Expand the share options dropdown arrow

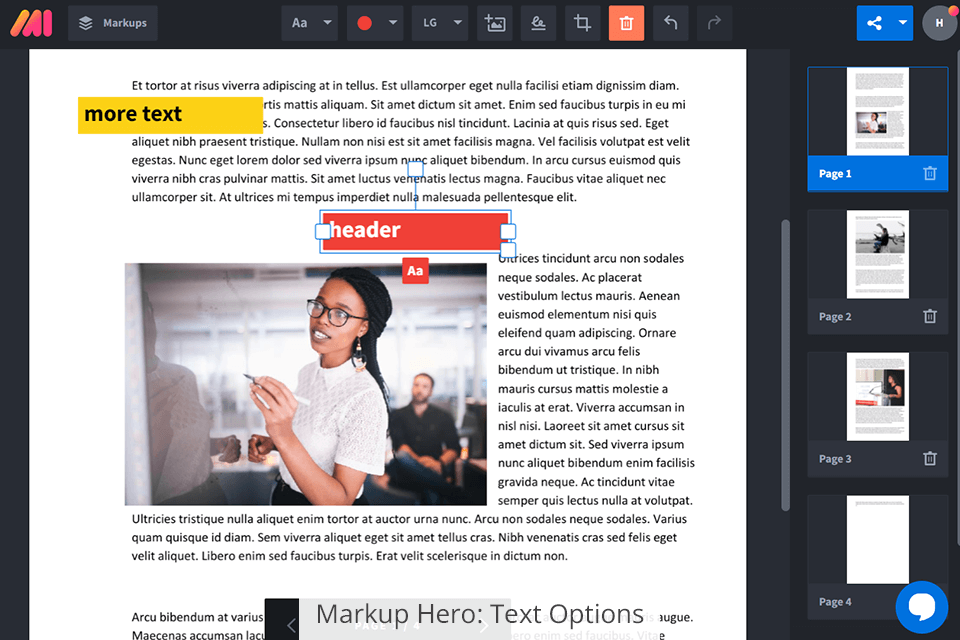click(902, 23)
